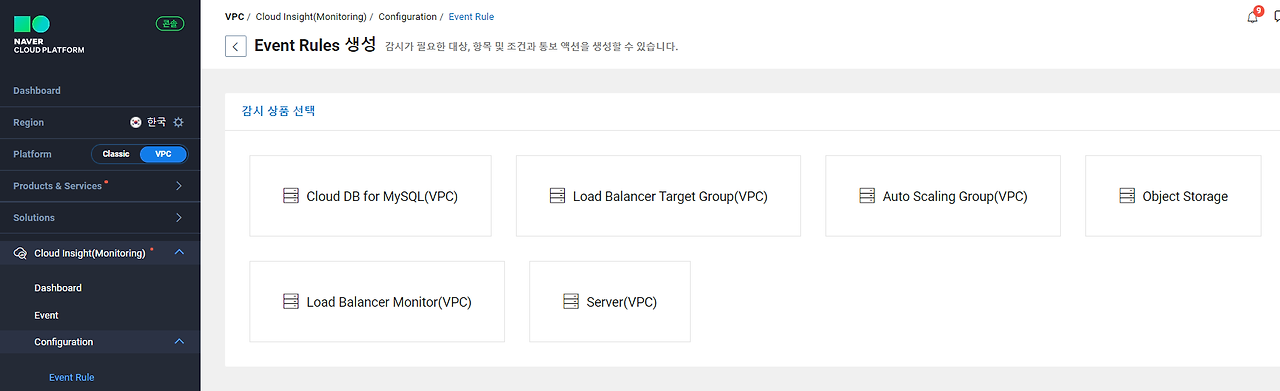Click the Naver Cloud Platform logo
1280x391 pixels.
click(x=48, y=35)
